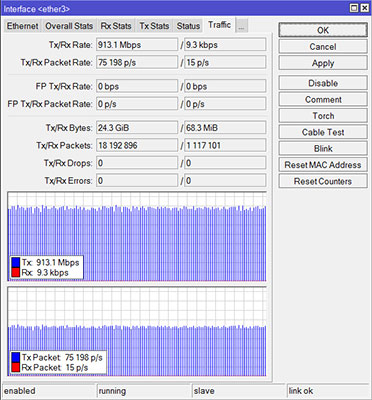372x400 pixels.
Task: Select the Tx Rate field showing 913.1 Mbps
Action: coord(137,45)
